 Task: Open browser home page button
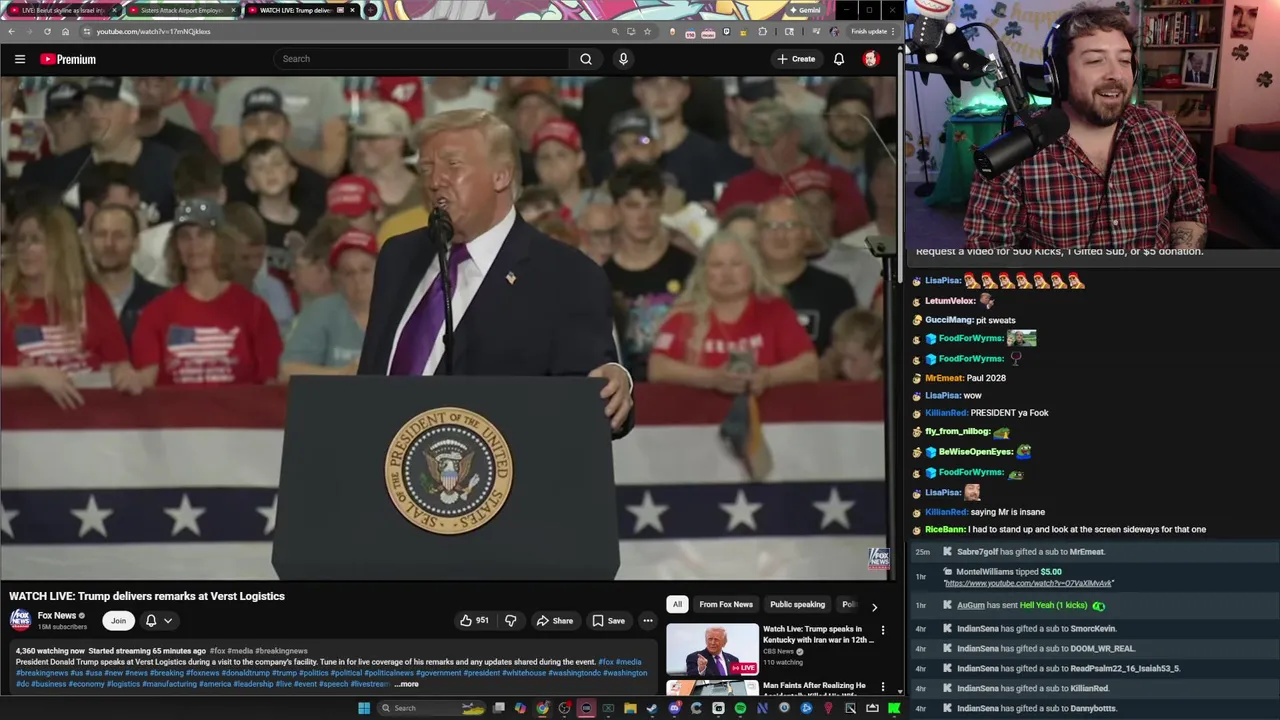[65, 31]
